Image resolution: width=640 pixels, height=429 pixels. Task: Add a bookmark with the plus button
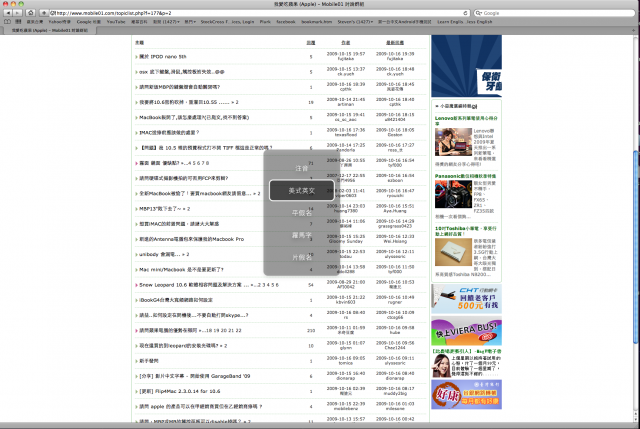[44, 13]
